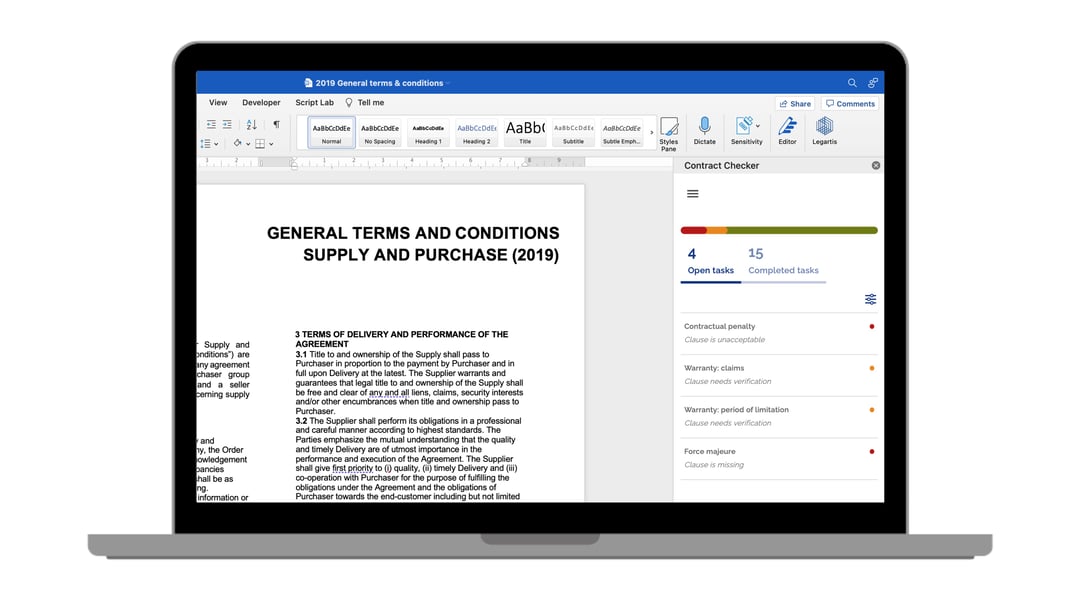Open the Legartis add-in
The width and height of the screenshot is (1080, 607).
(x=824, y=130)
